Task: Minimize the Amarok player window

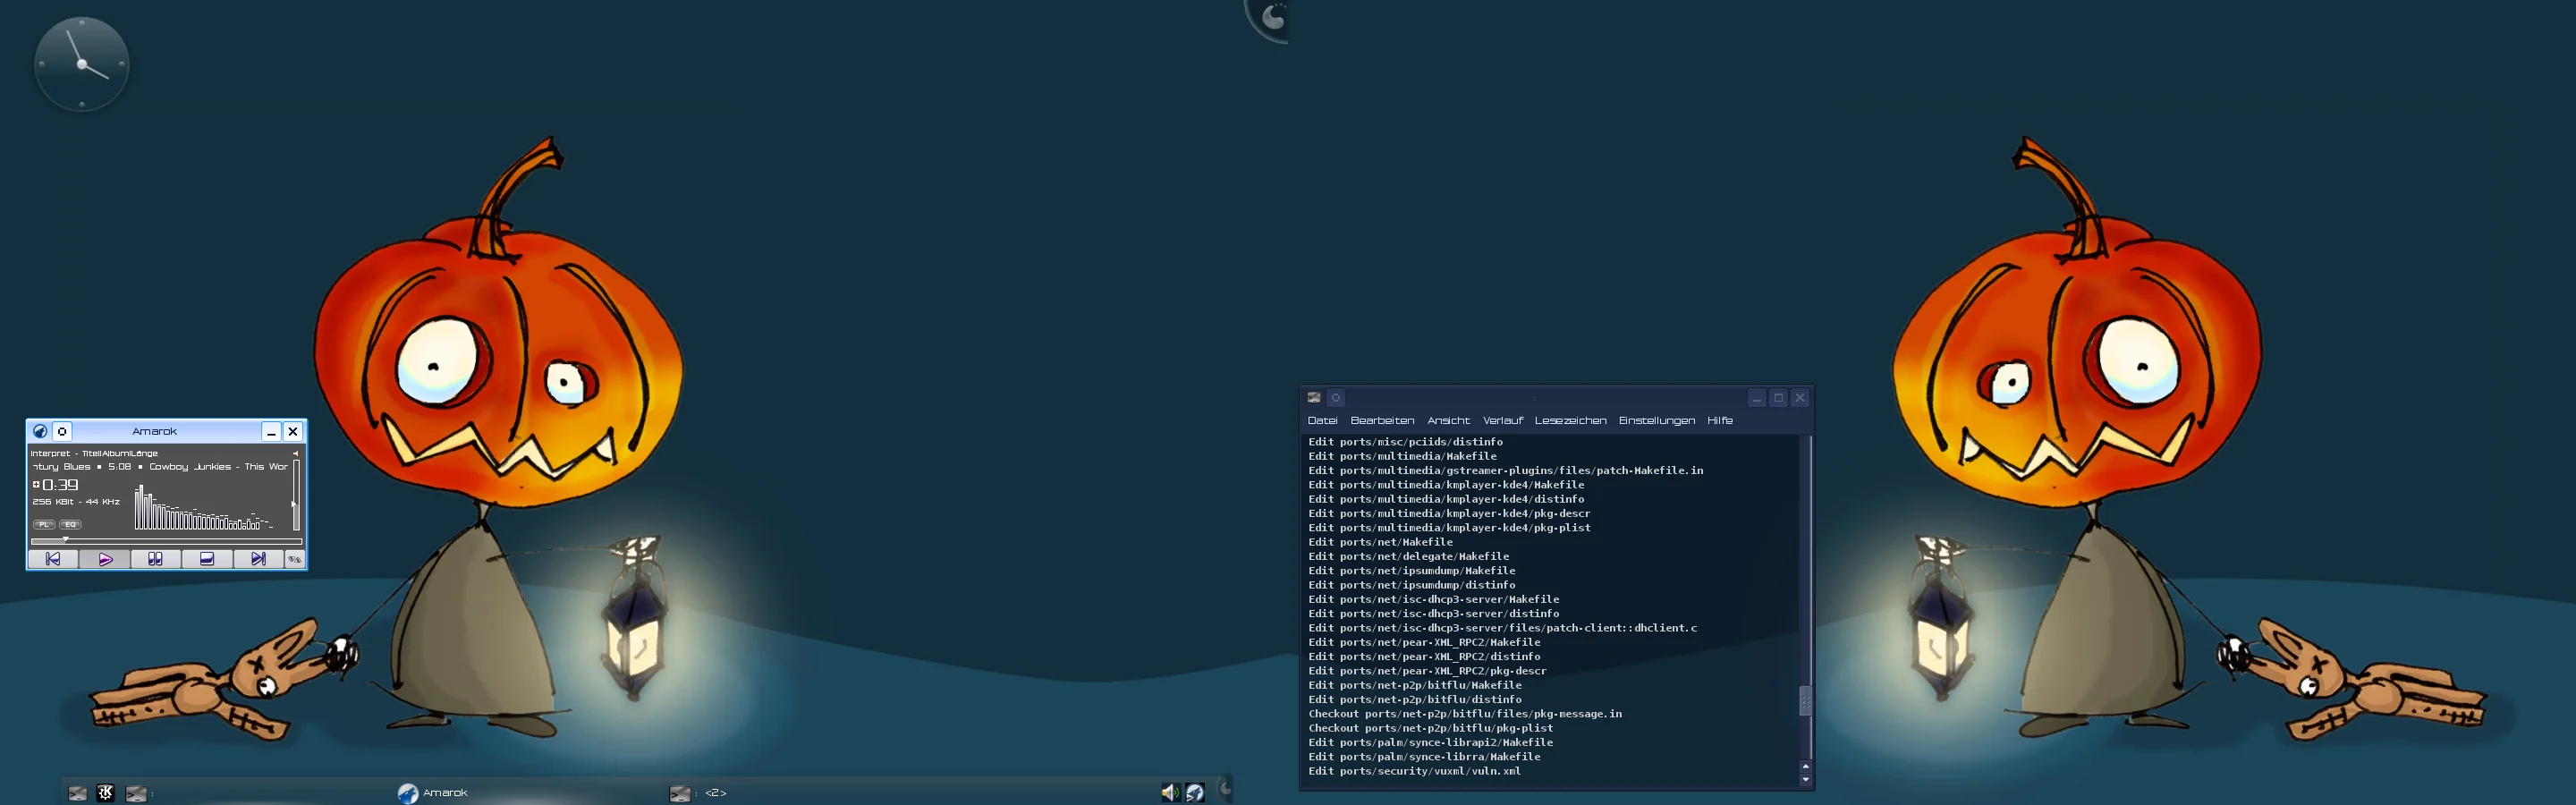Action: [x=271, y=431]
